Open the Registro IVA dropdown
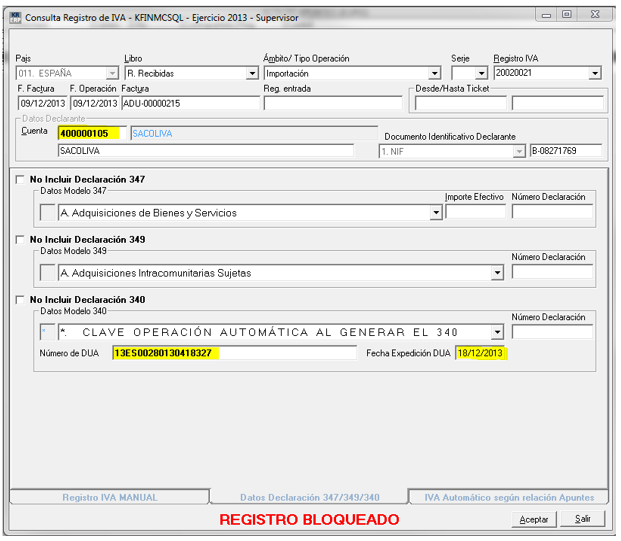621x541 pixels. coord(595,73)
